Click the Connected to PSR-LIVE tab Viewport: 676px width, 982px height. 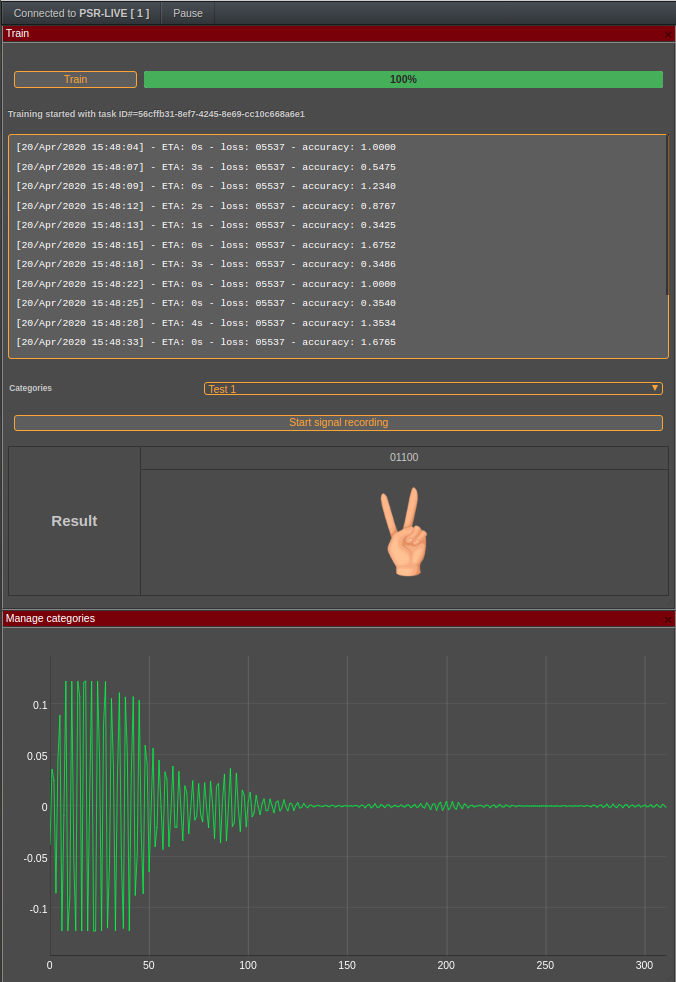point(81,13)
